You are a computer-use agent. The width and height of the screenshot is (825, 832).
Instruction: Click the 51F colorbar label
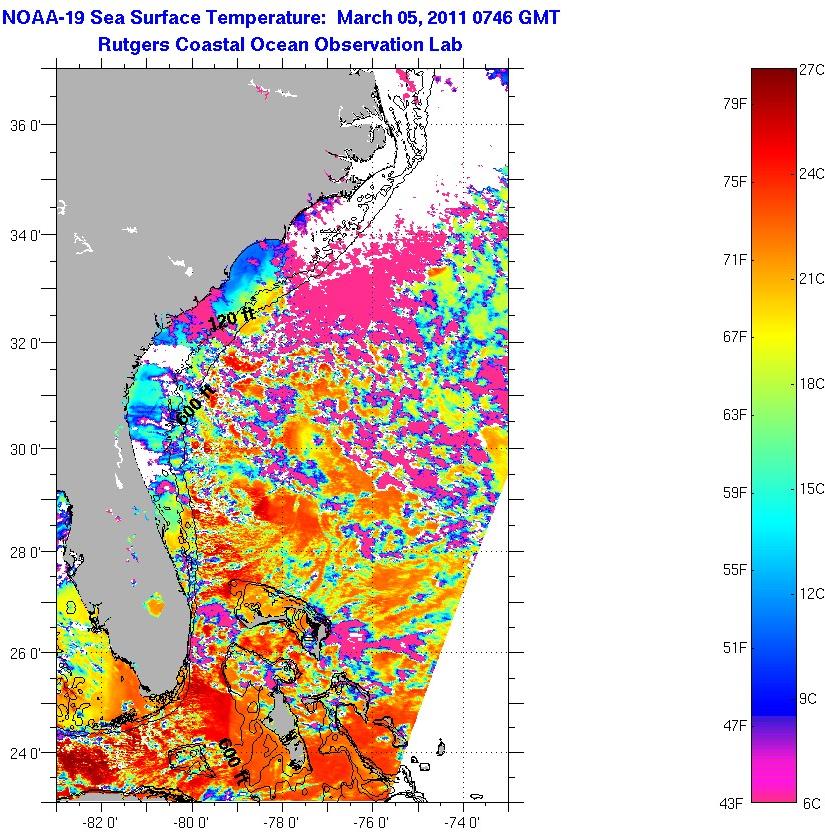pyautogui.click(x=734, y=648)
